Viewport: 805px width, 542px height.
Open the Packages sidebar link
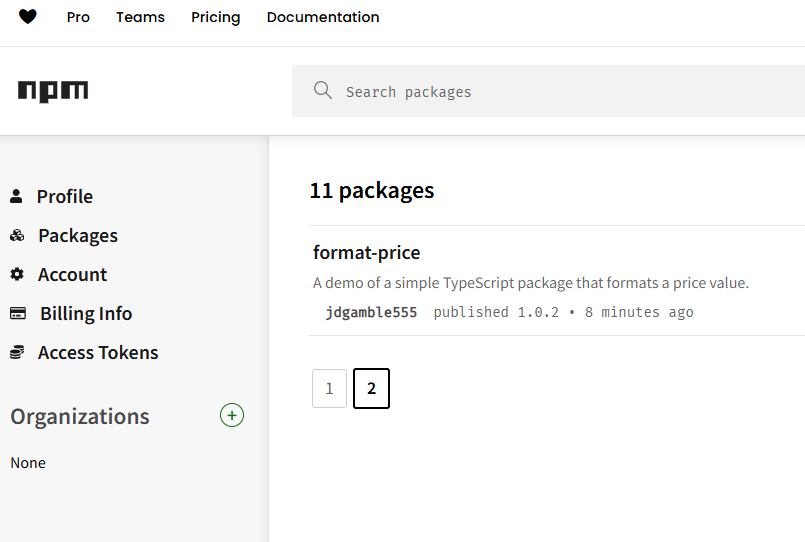point(78,236)
